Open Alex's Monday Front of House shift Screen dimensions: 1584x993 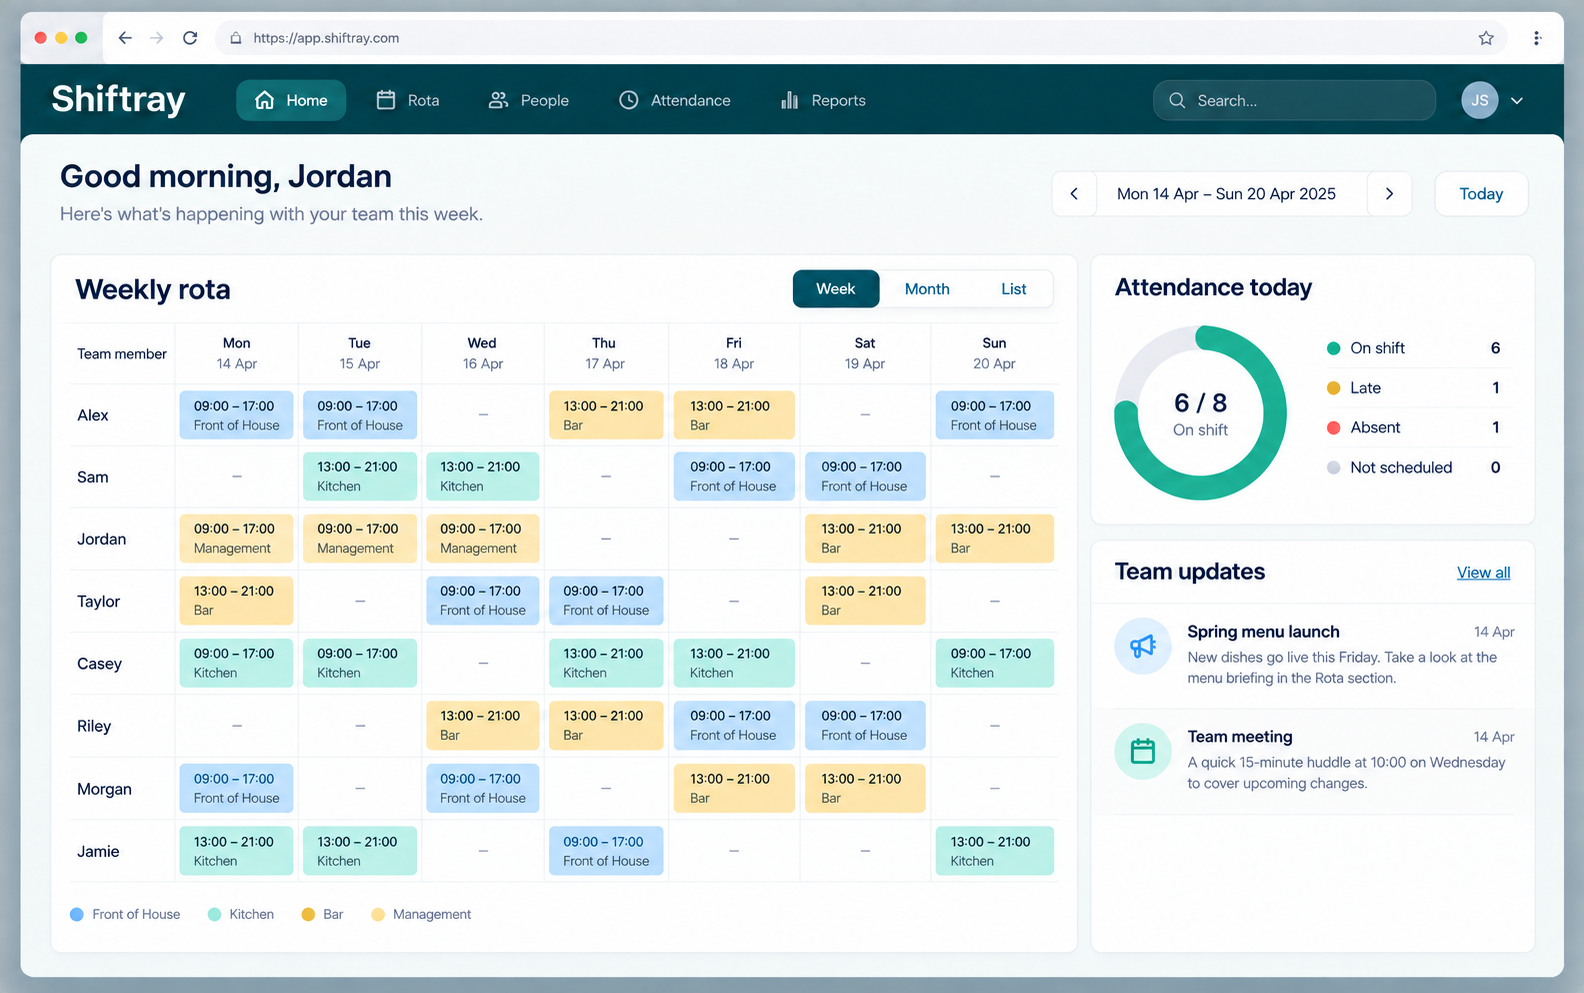[x=237, y=415]
